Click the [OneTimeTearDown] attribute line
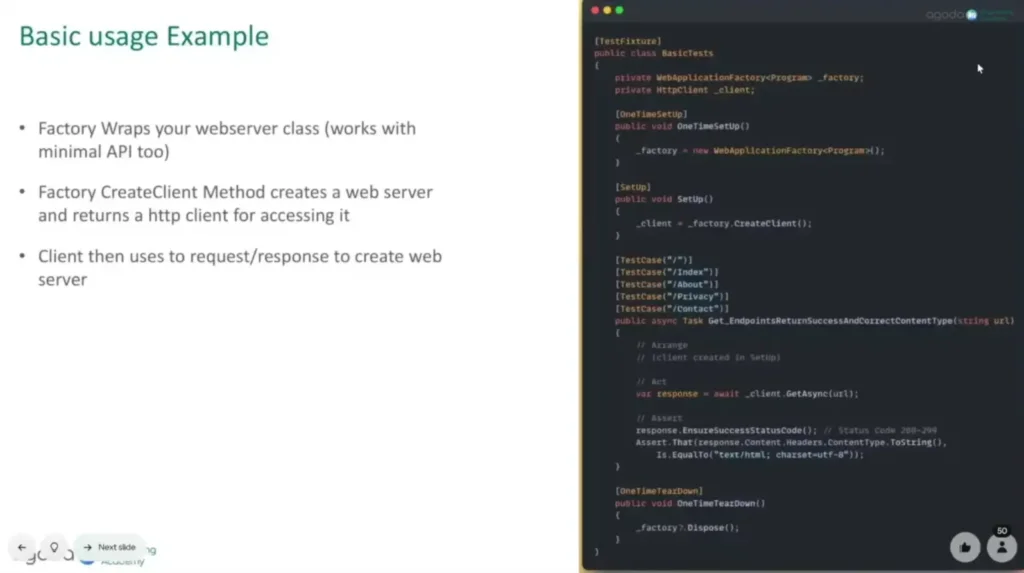 [x=658, y=491]
